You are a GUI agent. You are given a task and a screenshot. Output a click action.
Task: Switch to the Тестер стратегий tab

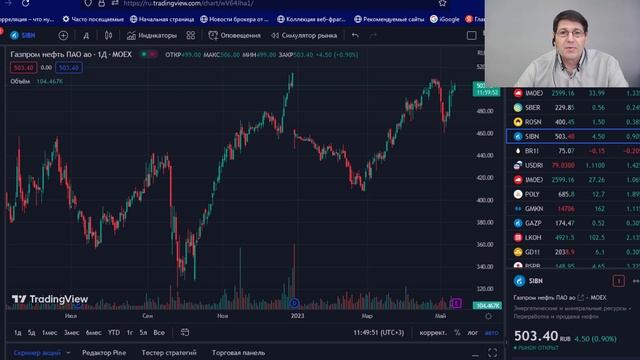click(x=169, y=353)
